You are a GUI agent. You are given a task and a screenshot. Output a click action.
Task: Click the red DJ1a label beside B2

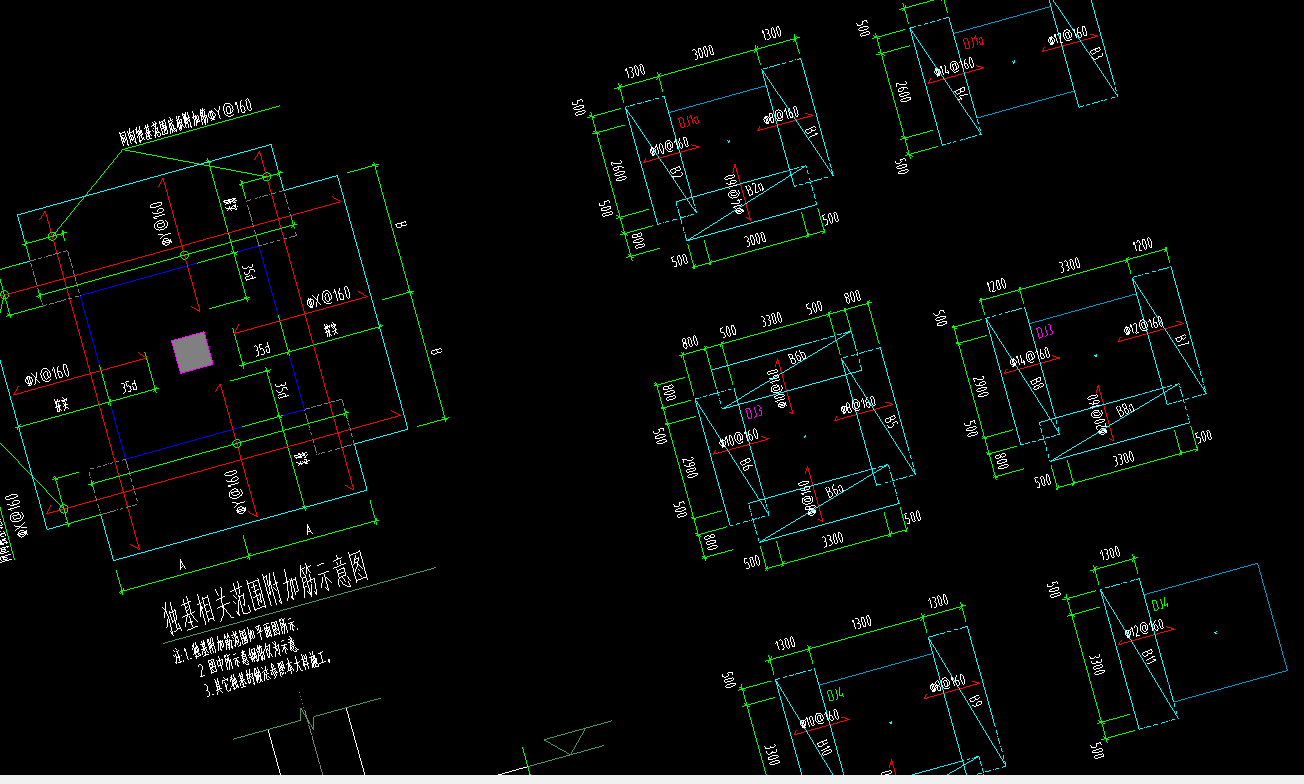(689, 122)
